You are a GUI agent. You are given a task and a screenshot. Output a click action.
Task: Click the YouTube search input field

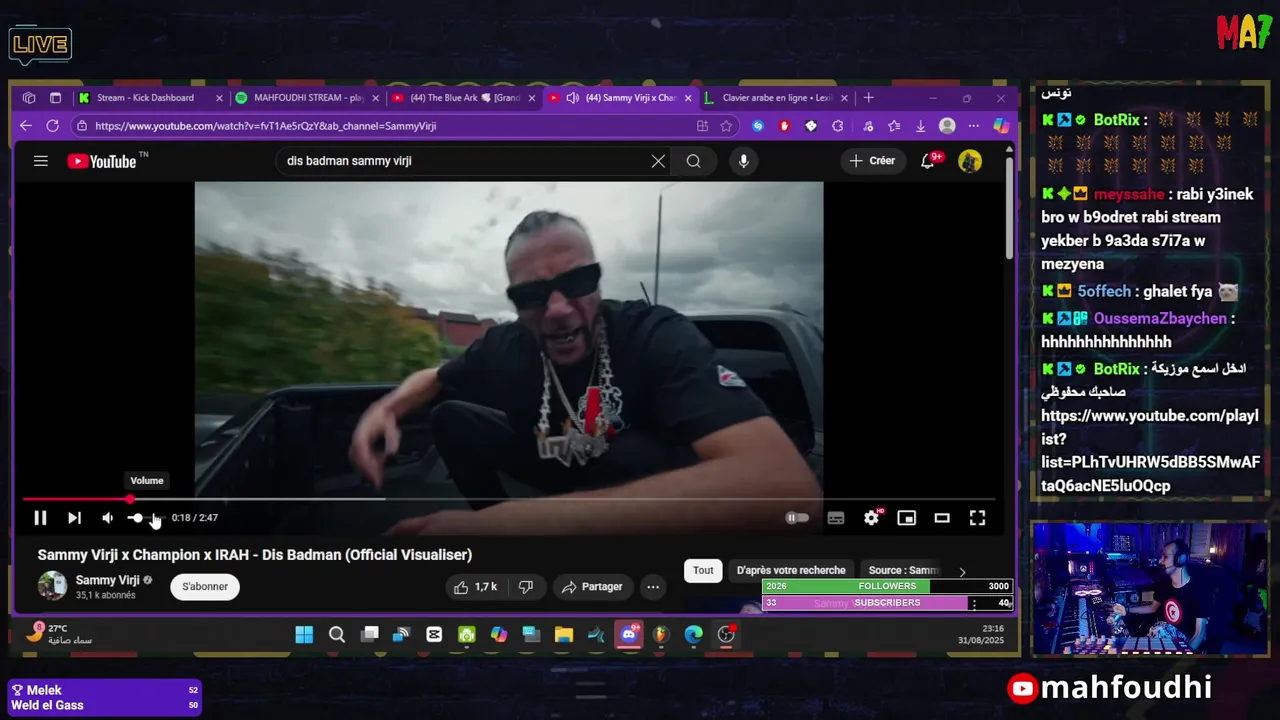coord(465,161)
